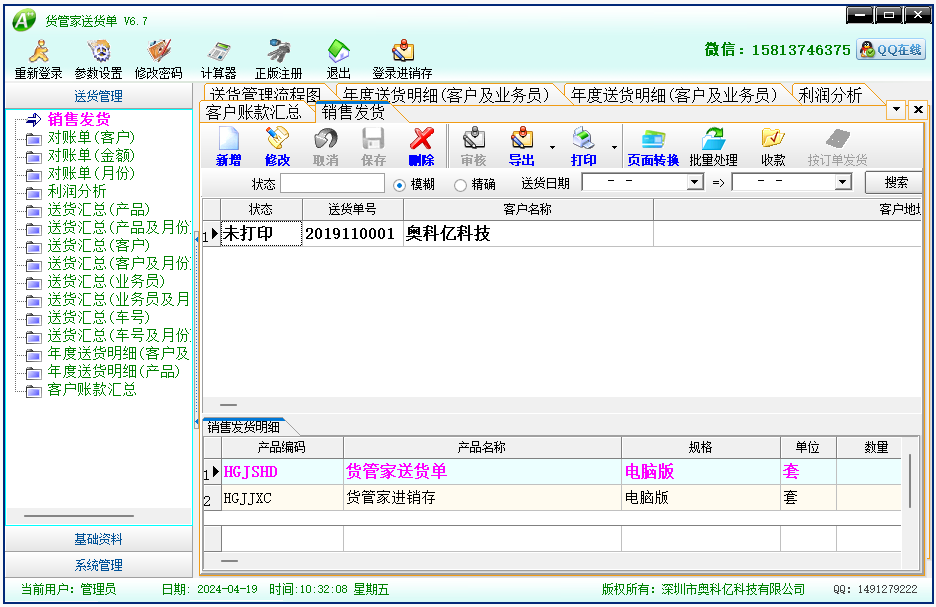The width and height of the screenshot is (936, 607).
Task: Expand the 打印 print dropdown arrow
Action: (613, 148)
